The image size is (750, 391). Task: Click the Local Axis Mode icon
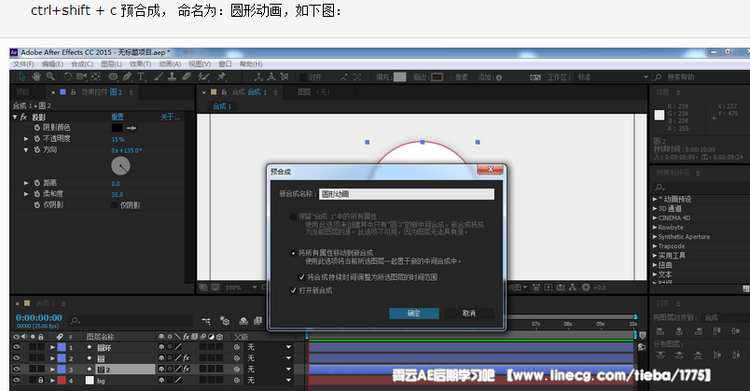(x=258, y=77)
